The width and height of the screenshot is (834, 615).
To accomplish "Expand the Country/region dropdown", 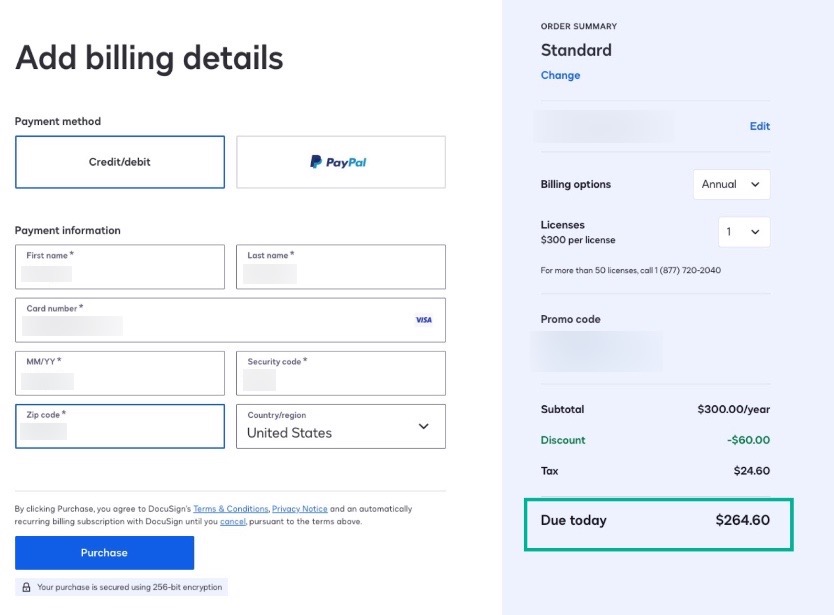I will pyautogui.click(x=340, y=426).
